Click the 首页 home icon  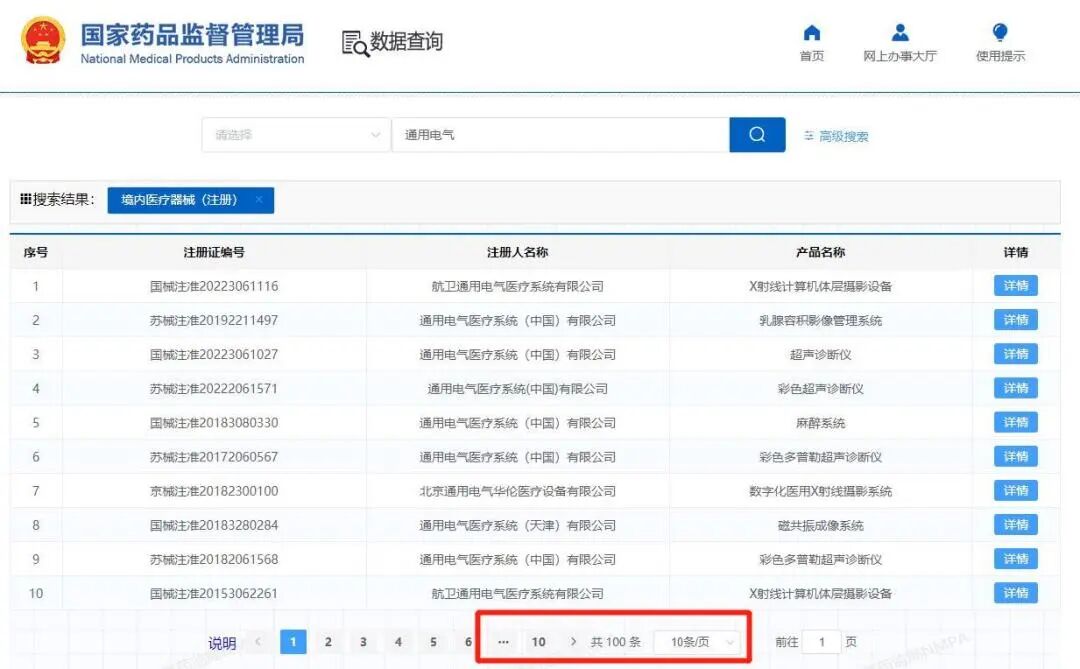click(811, 32)
